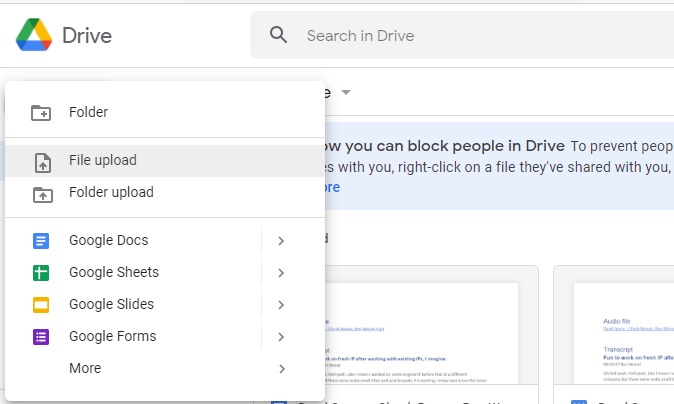
Task: Click the File upload icon
Action: pyautogui.click(x=43, y=163)
